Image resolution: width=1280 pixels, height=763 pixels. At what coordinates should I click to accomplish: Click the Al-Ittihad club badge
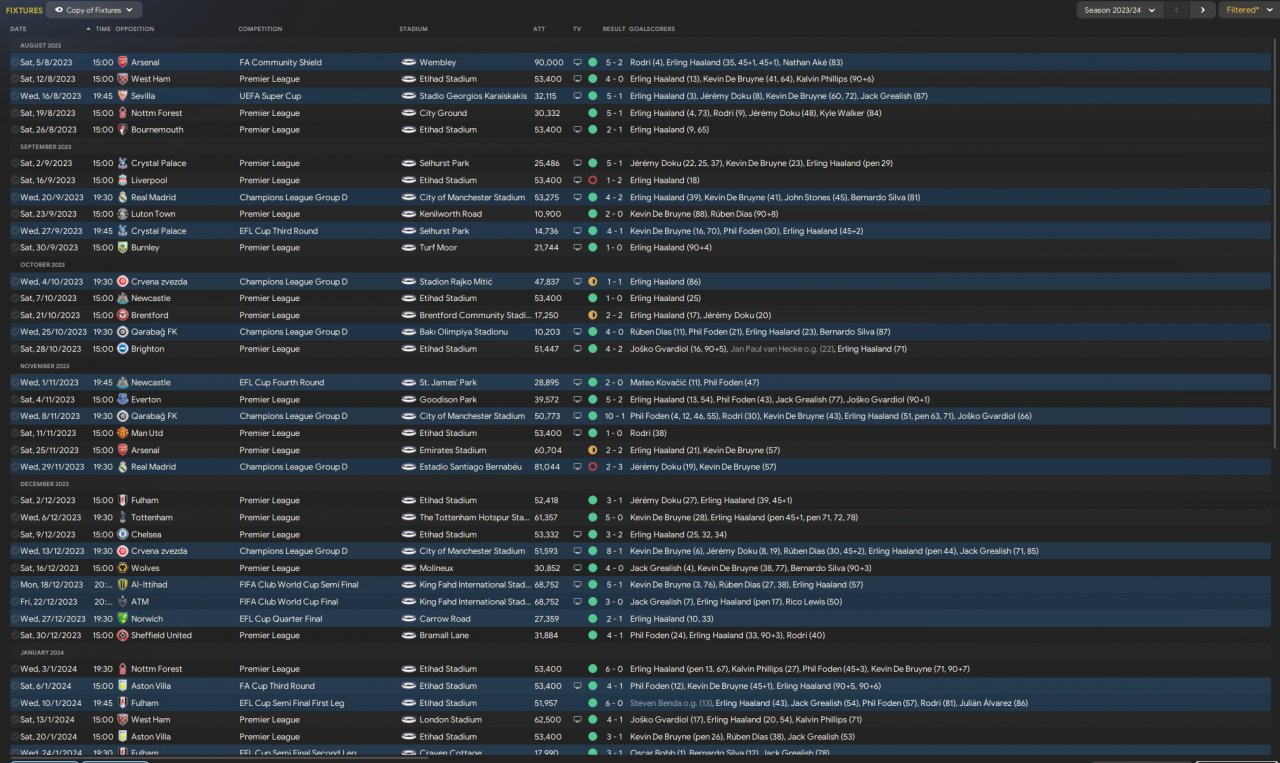122,585
